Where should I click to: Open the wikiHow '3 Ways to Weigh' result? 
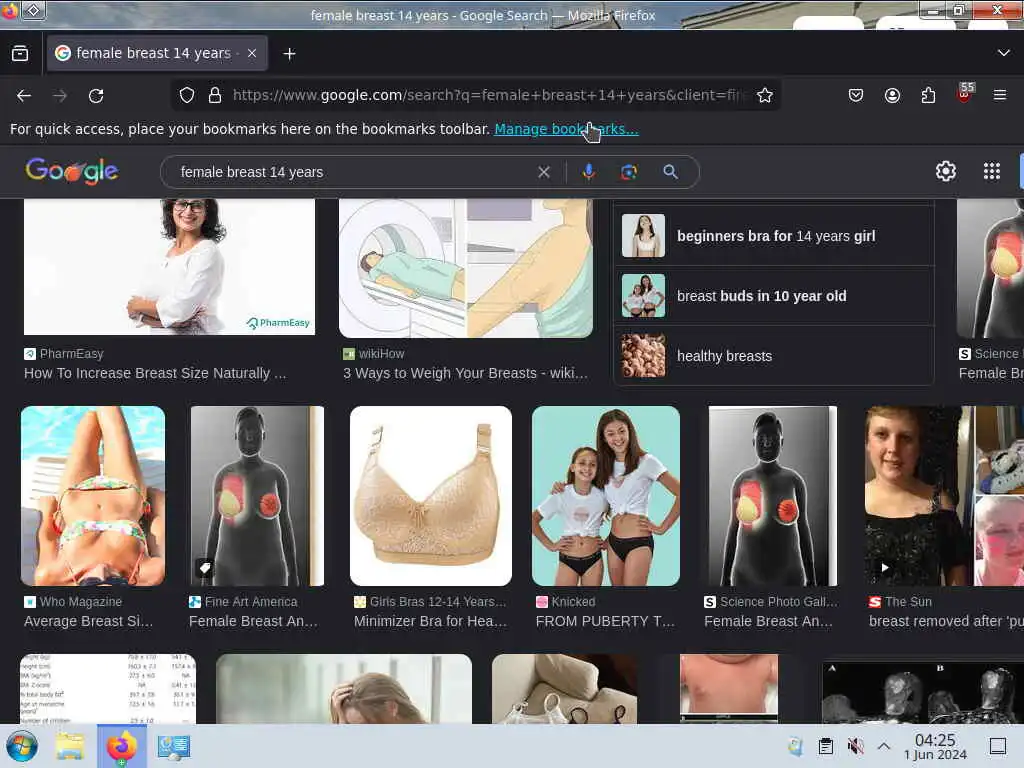click(x=466, y=374)
